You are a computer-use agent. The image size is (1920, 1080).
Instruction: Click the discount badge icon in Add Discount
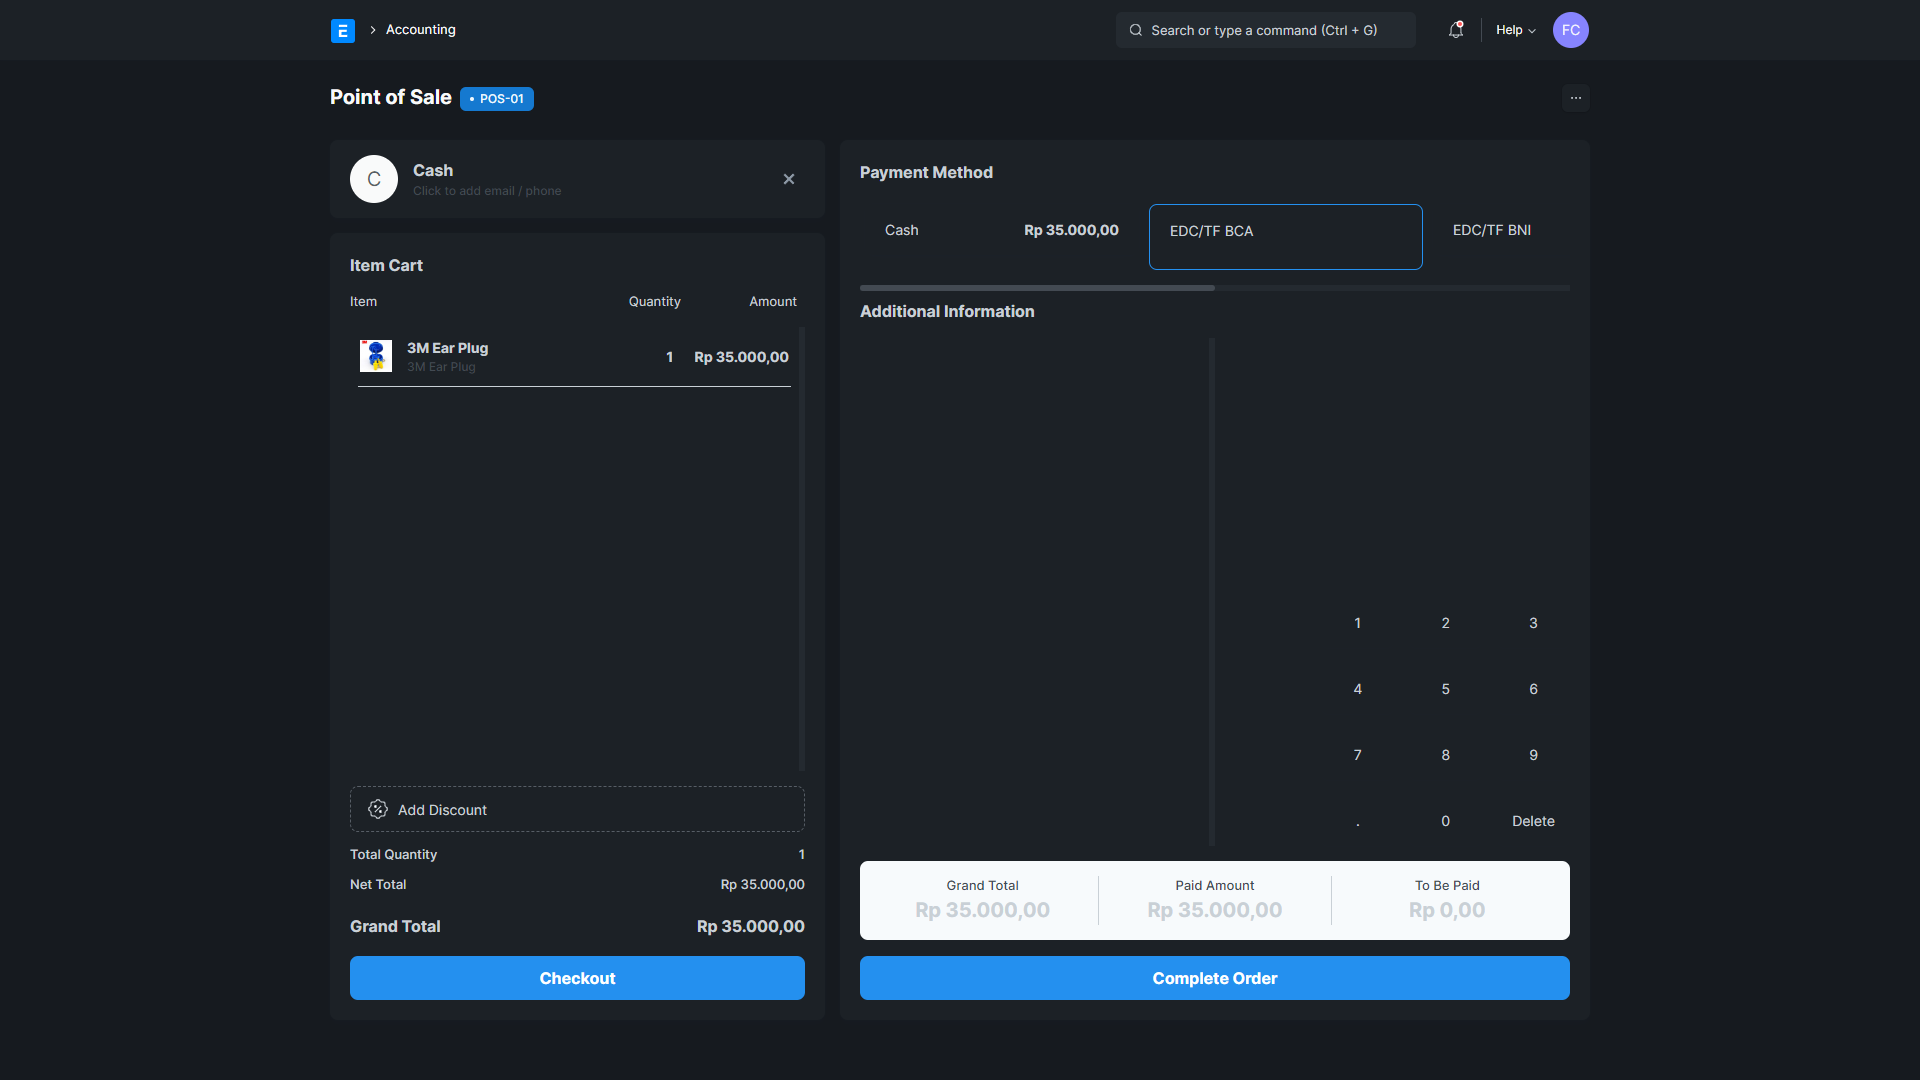click(x=378, y=809)
